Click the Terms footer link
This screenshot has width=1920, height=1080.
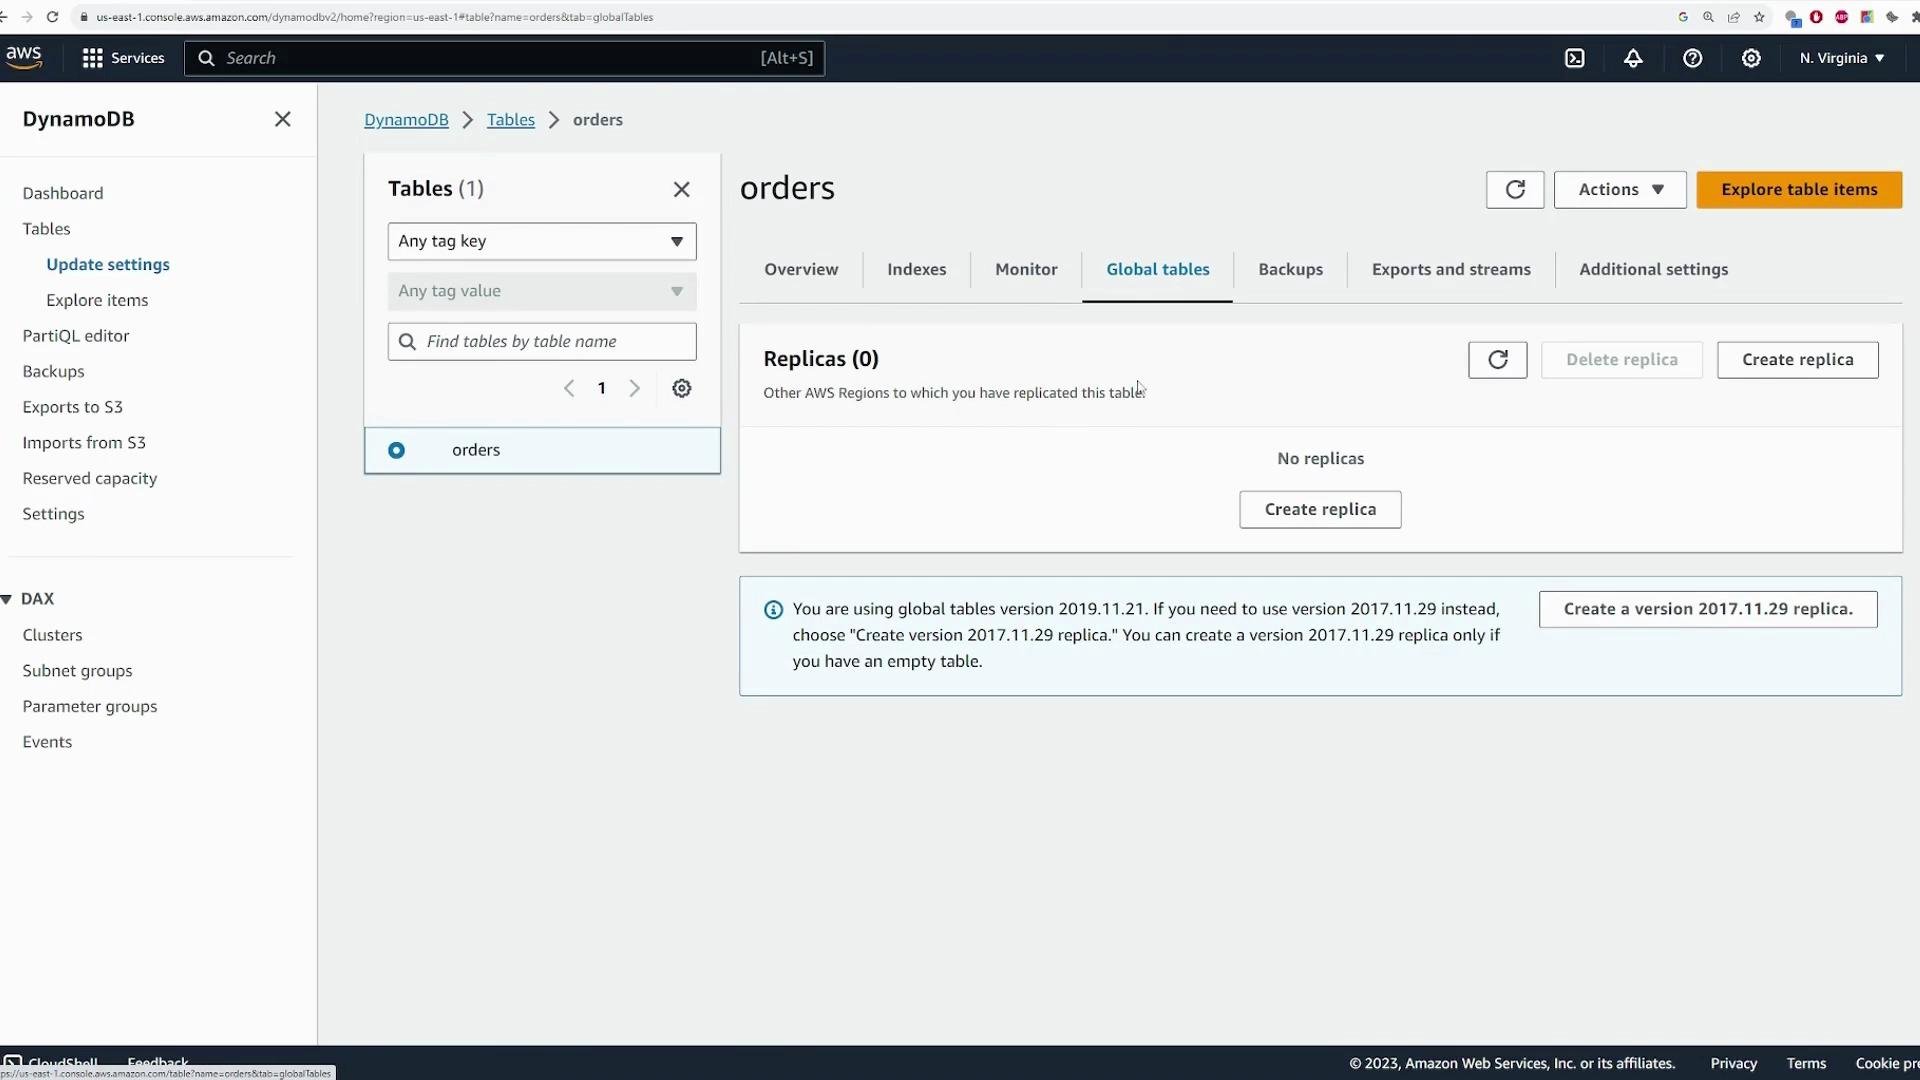coord(1806,1064)
